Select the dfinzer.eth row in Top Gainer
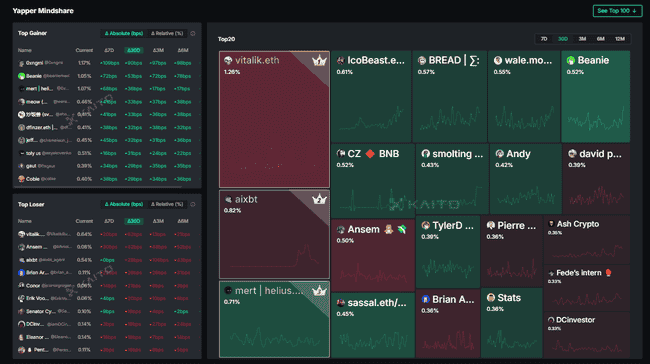This screenshot has height=364, width=650. click(x=107, y=127)
